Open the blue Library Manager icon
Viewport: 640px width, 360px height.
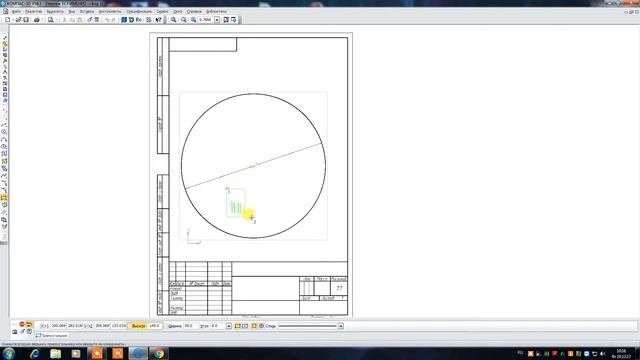(124, 20)
